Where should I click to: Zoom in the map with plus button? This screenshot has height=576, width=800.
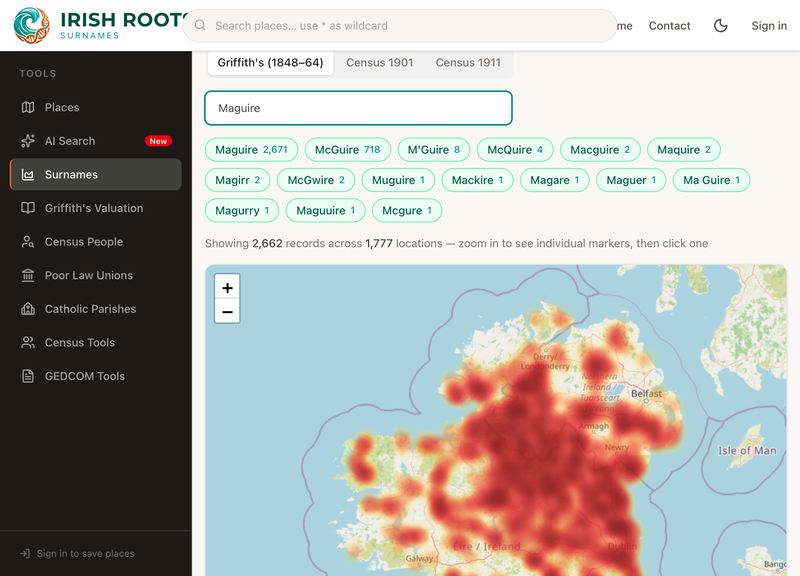point(228,288)
